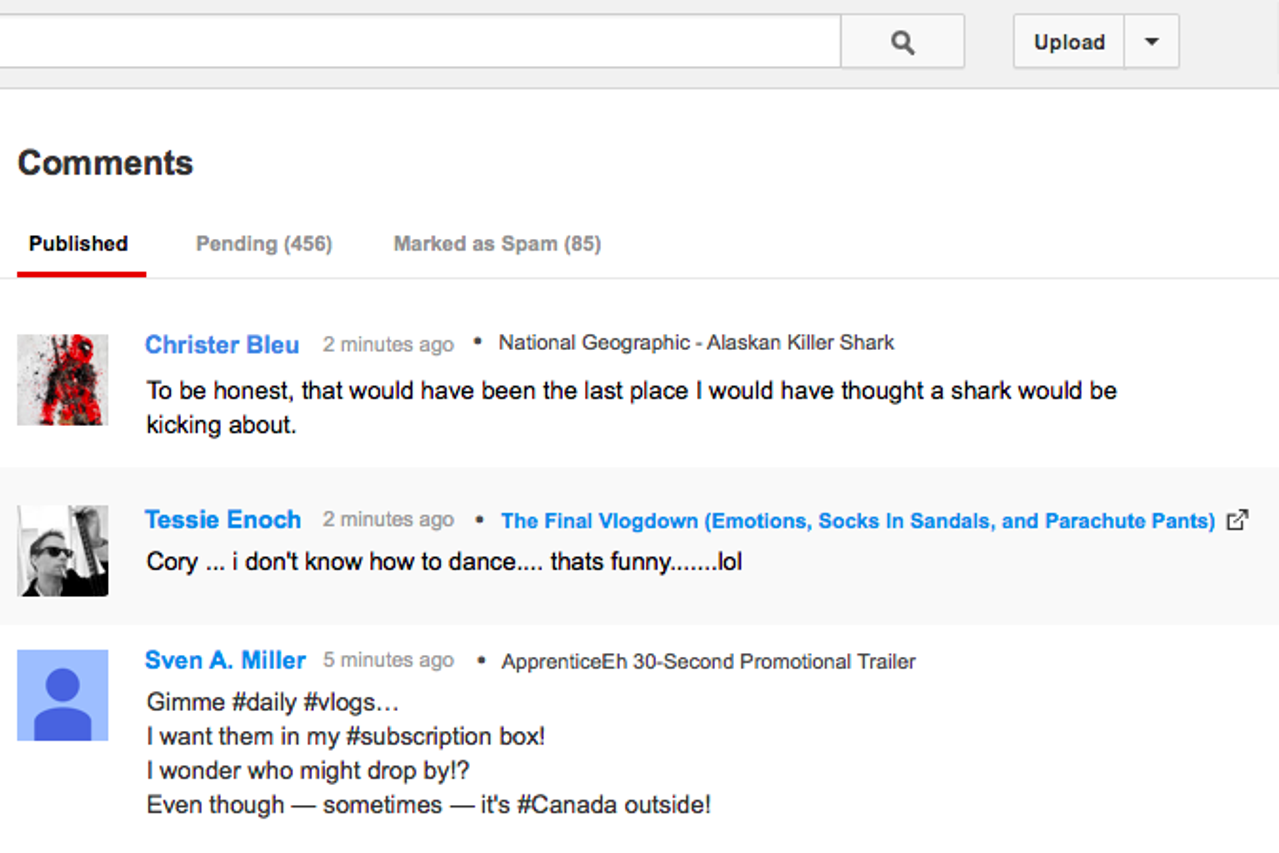Image resolution: width=1279 pixels, height=853 pixels.
Task: Click National Geographic - Alaskan Killer Shark title
Action: 696,343
